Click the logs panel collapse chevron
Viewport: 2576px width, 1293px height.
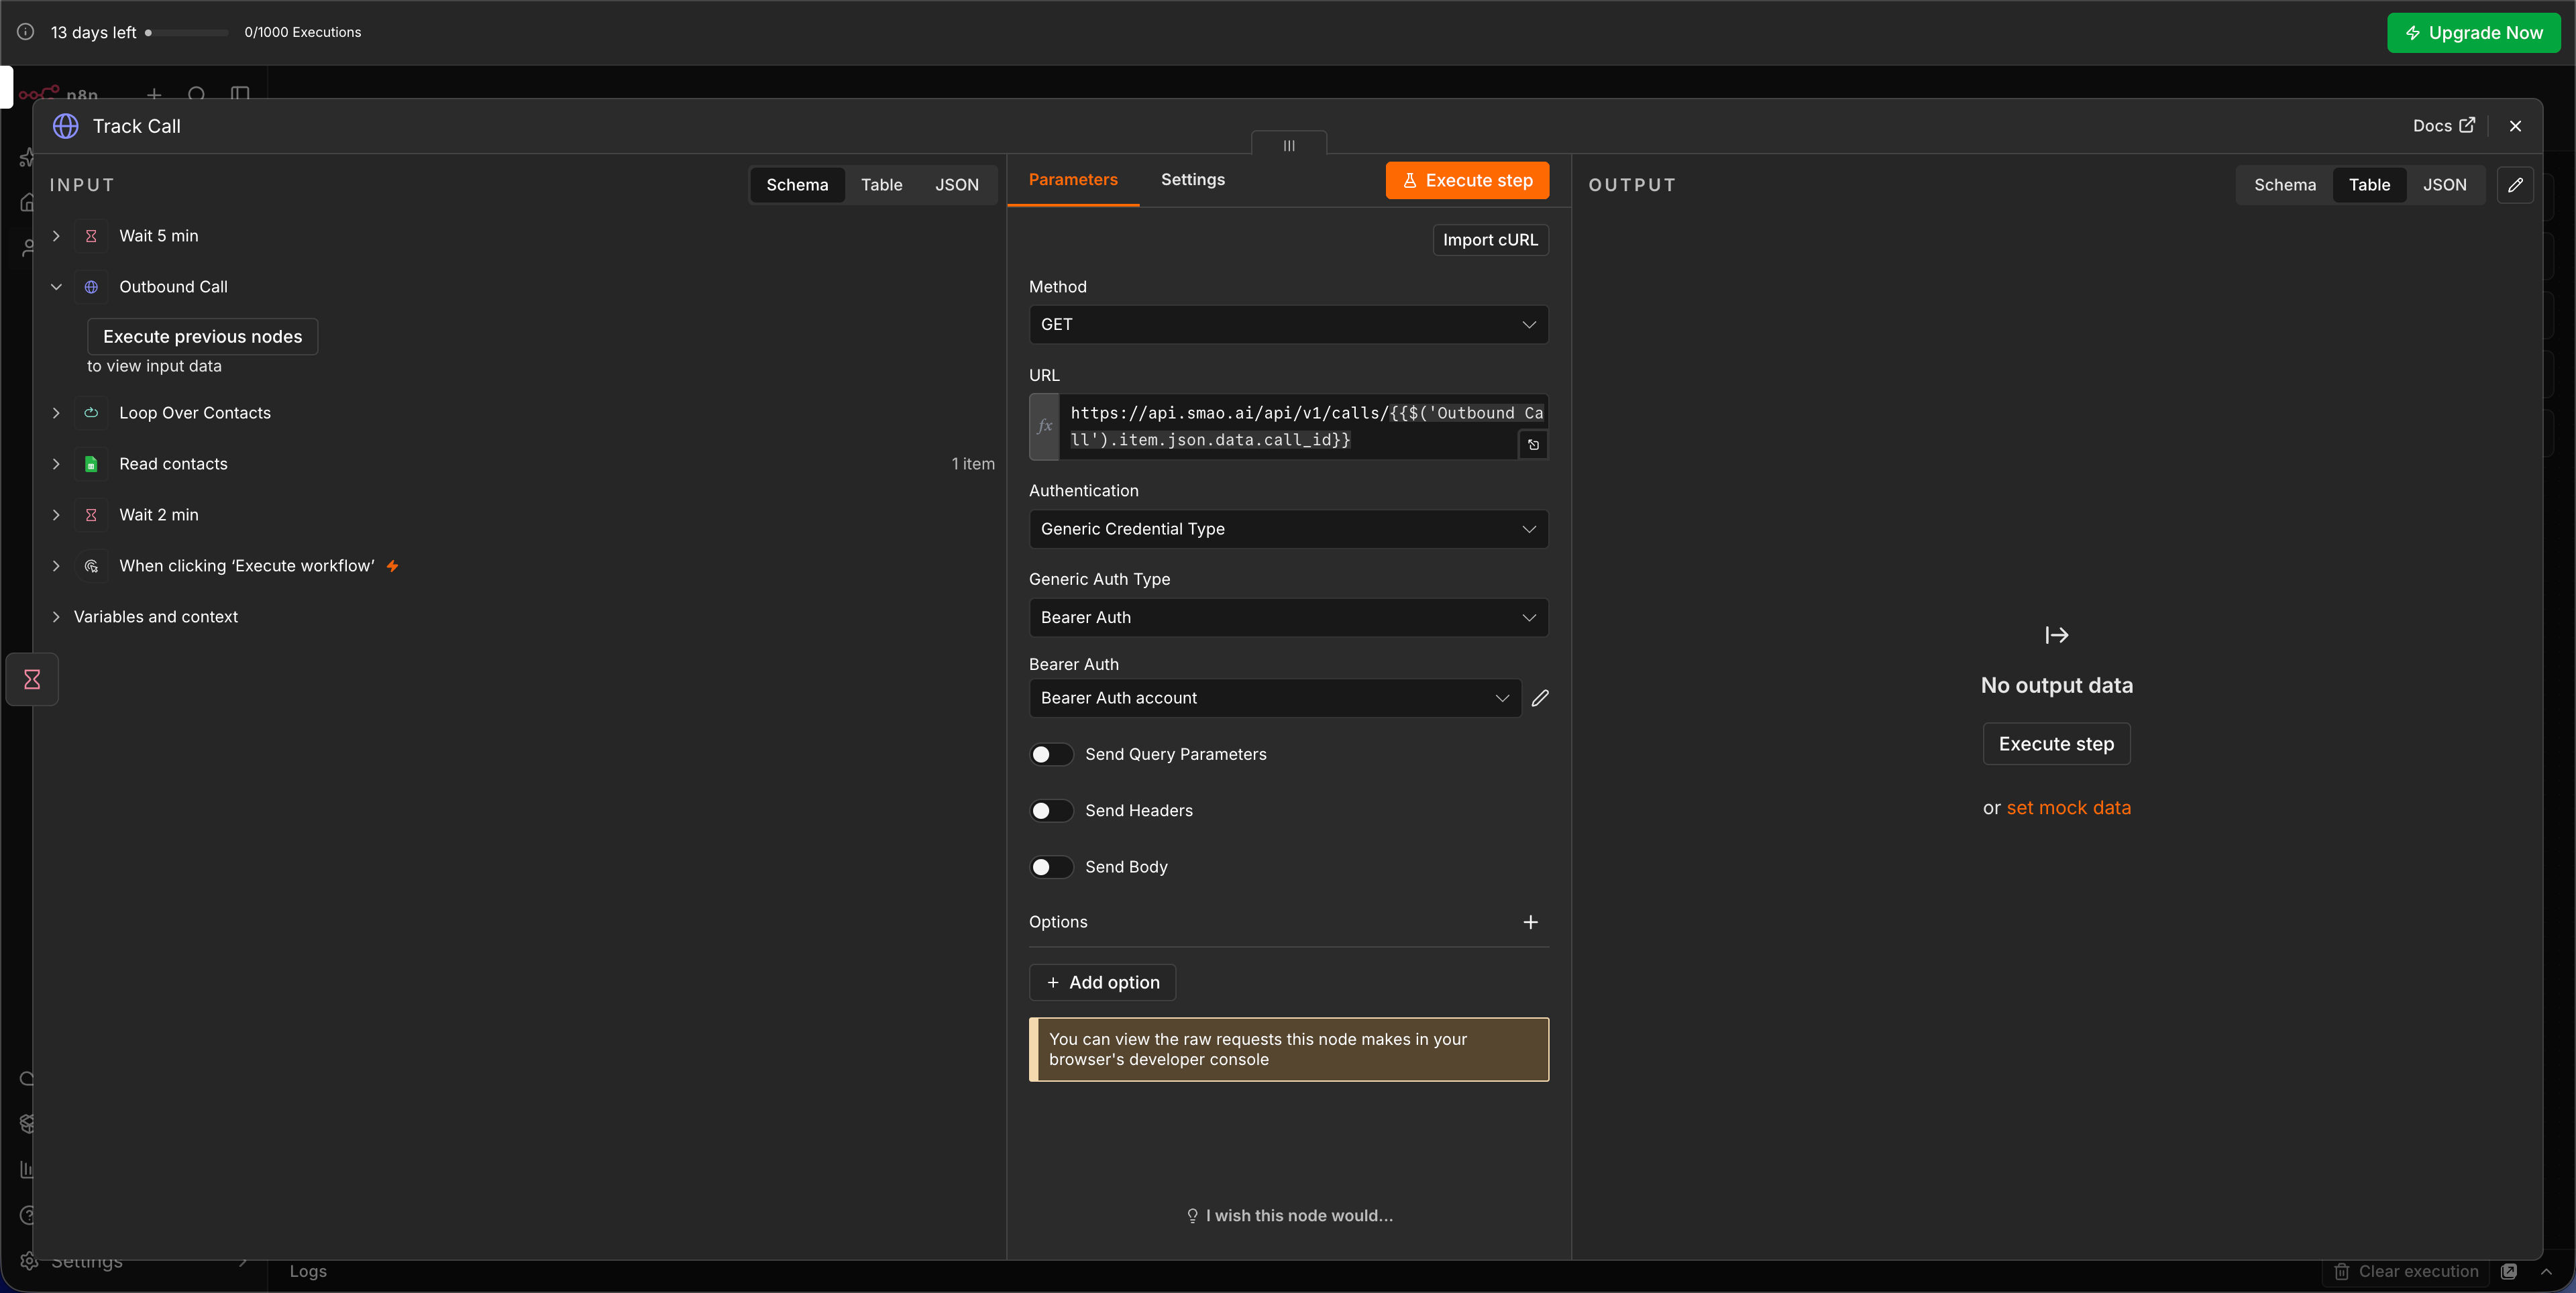pos(2546,1271)
